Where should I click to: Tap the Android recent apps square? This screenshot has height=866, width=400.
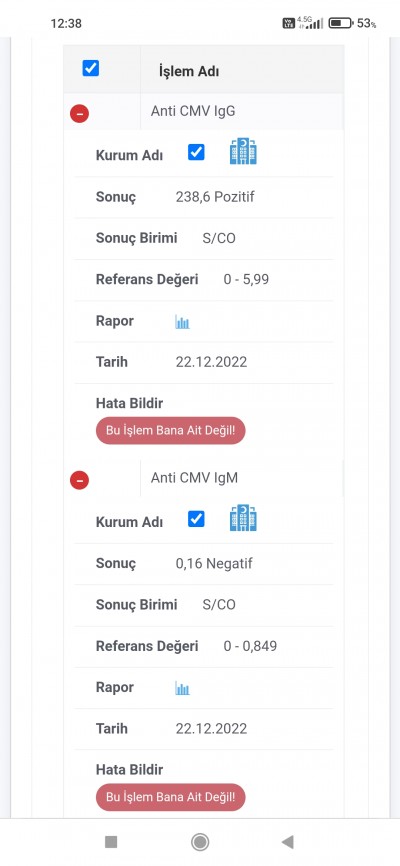tap(111, 842)
